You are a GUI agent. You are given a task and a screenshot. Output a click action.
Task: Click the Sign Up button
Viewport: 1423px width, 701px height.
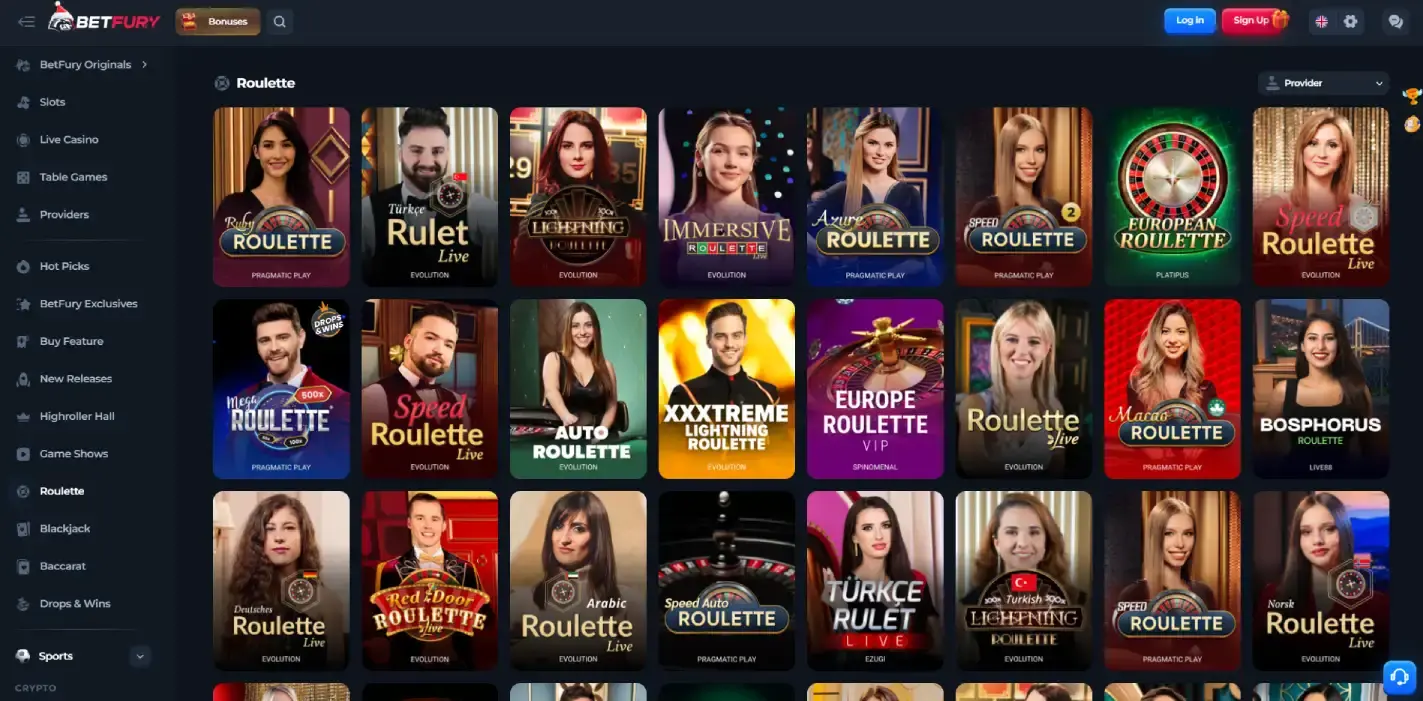point(1254,21)
